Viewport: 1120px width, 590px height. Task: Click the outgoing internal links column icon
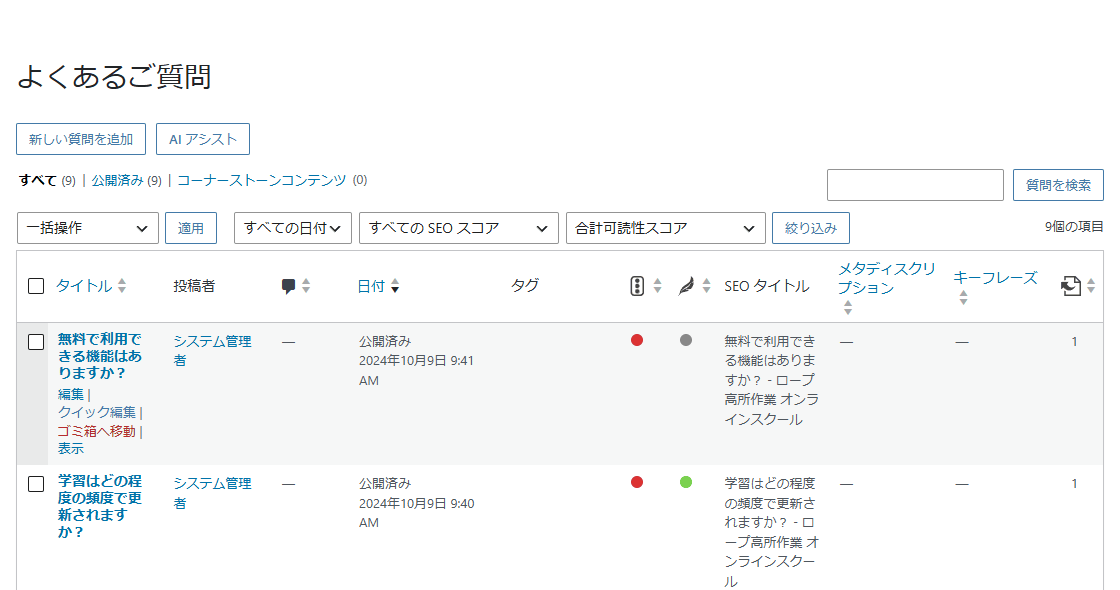[x=1071, y=286]
